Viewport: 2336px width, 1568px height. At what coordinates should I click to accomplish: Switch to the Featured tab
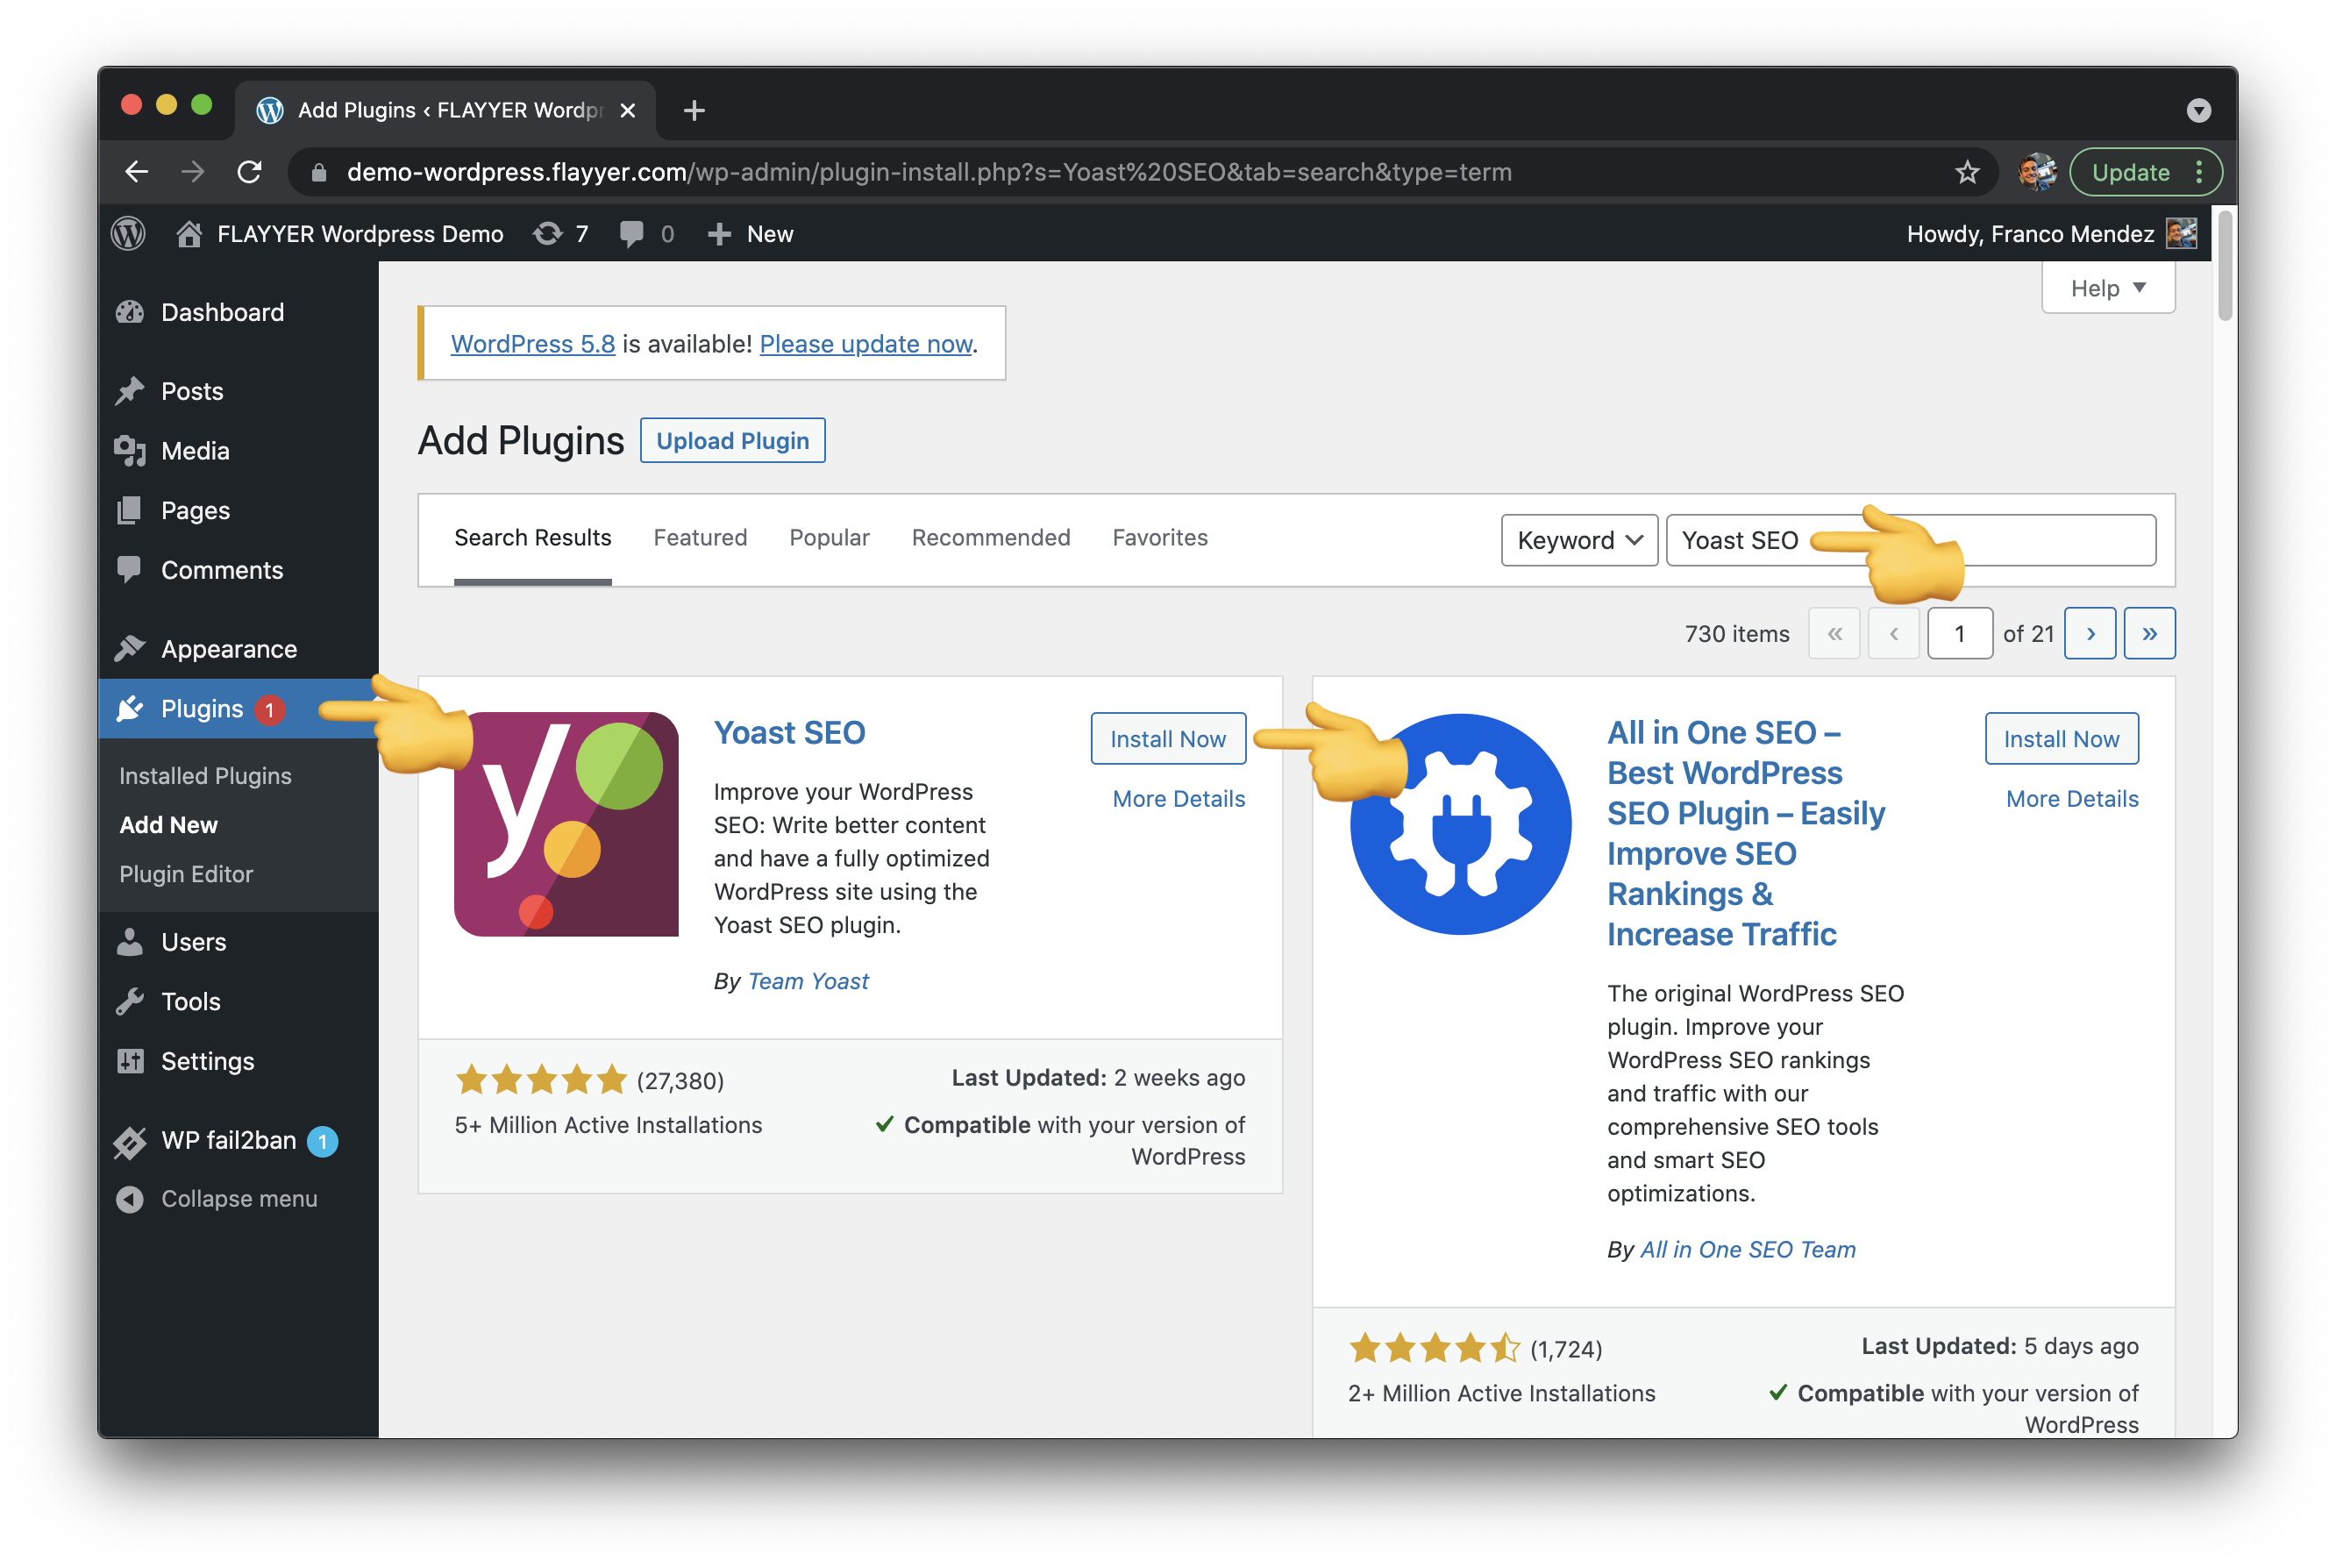tap(700, 538)
